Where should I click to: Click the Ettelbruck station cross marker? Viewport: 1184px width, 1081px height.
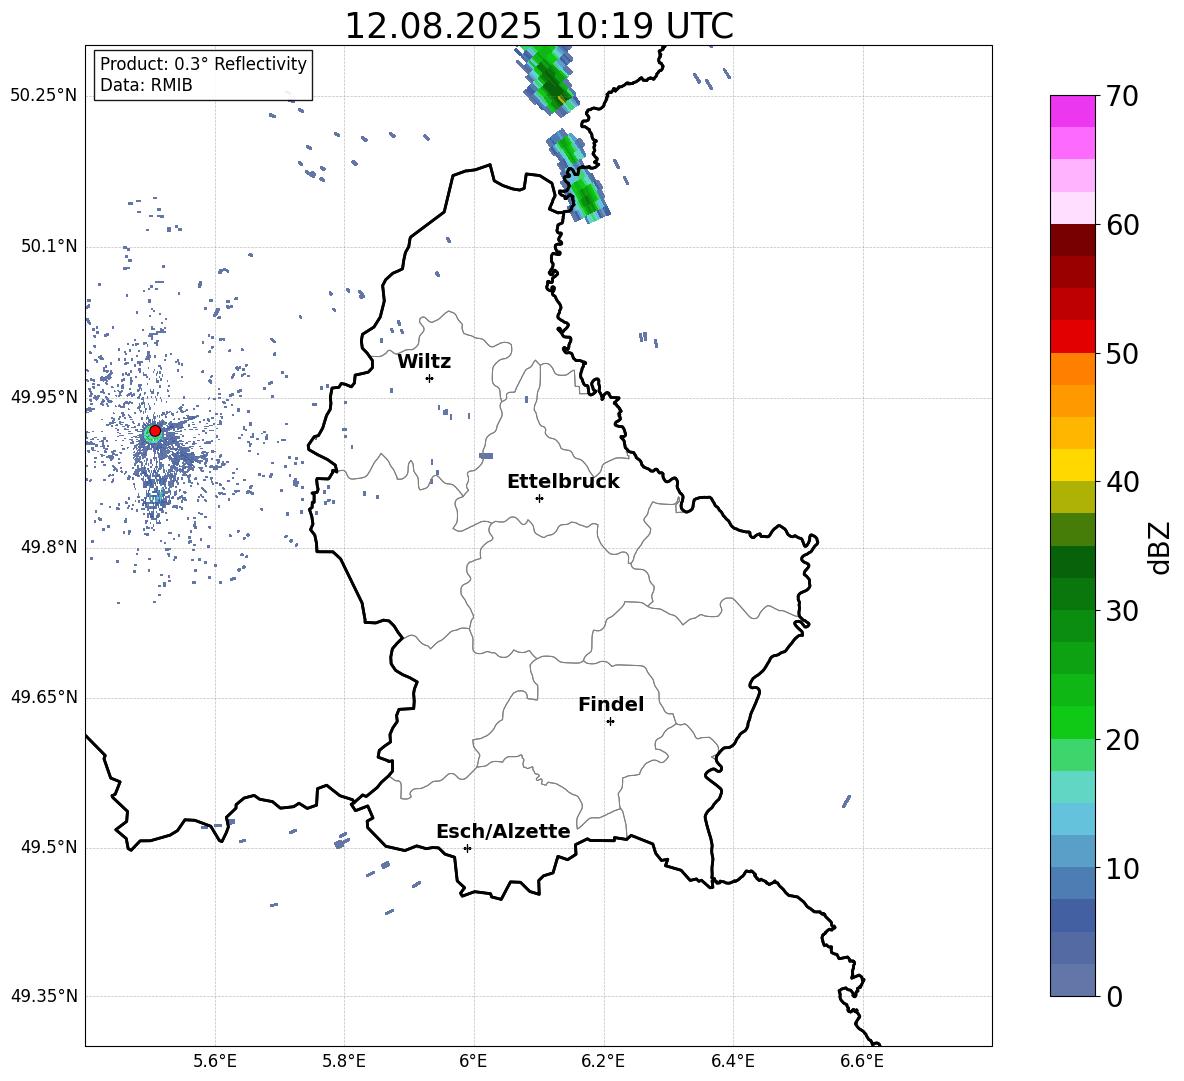[x=539, y=498]
